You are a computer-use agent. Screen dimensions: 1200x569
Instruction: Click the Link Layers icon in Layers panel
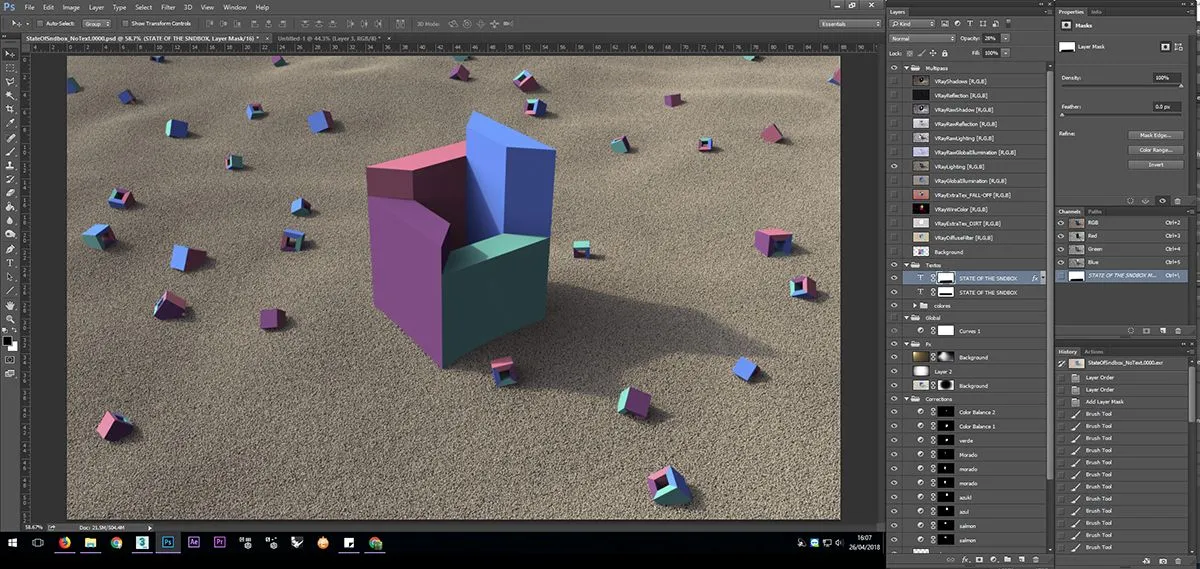(x=951, y=559)
